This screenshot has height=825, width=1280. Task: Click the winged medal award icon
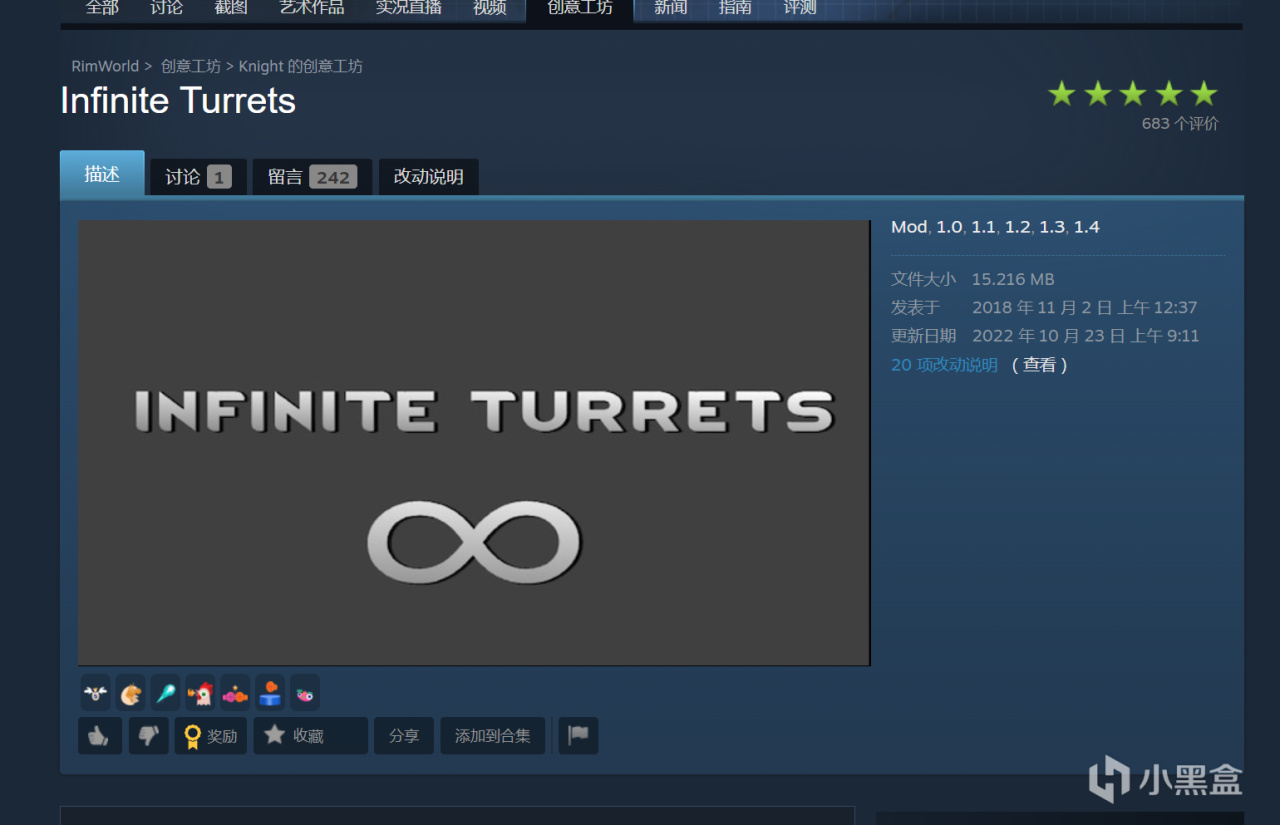(x=96, y=692)
